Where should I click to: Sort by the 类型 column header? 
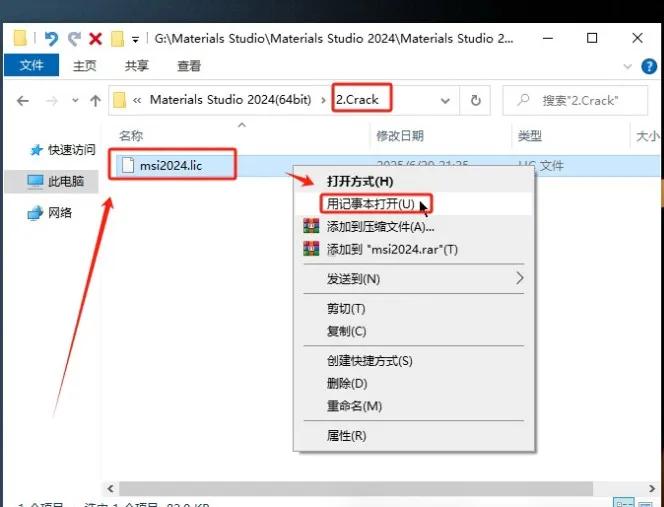pyautogui.click(x=530, y=136)
